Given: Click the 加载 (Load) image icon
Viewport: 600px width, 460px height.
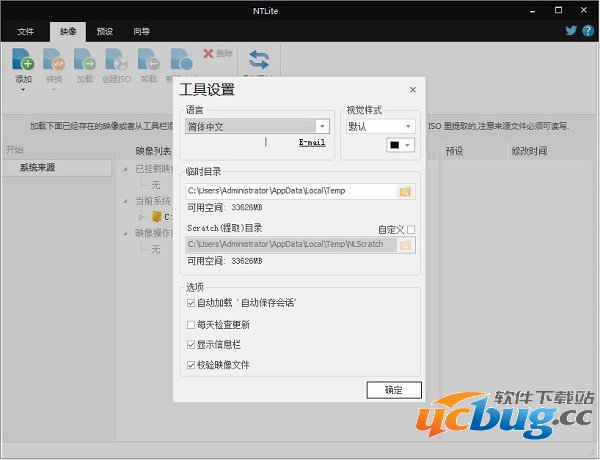Looking at the screenshot, I should (85, 60).
